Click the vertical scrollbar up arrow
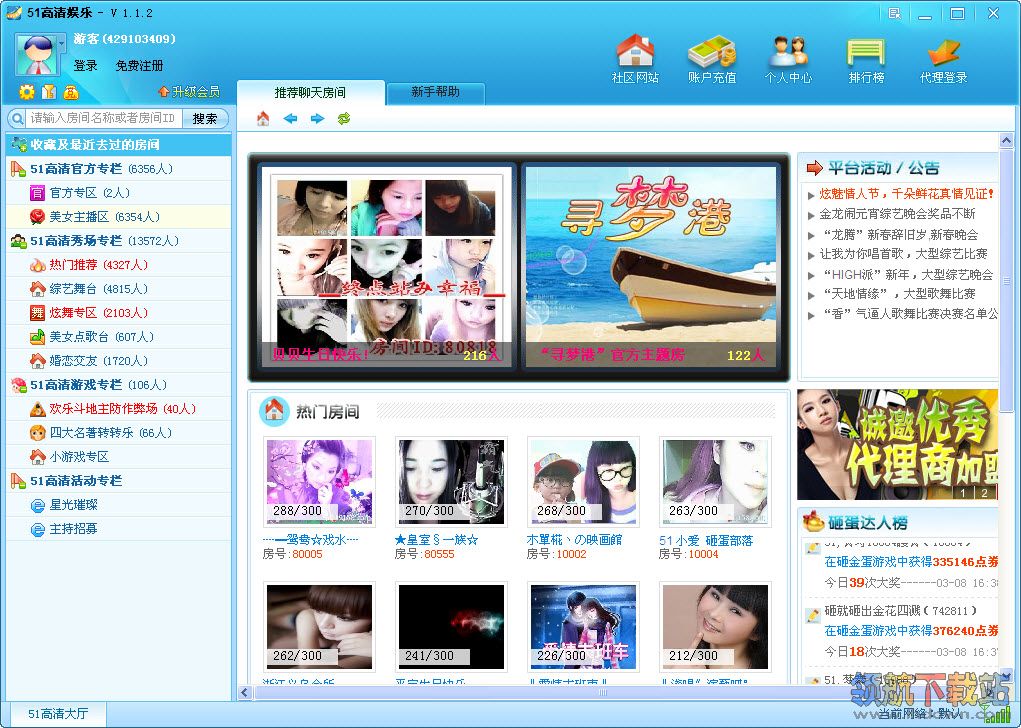The height and width of the screenshot is (728, 1021). (x=1006, y=140)
